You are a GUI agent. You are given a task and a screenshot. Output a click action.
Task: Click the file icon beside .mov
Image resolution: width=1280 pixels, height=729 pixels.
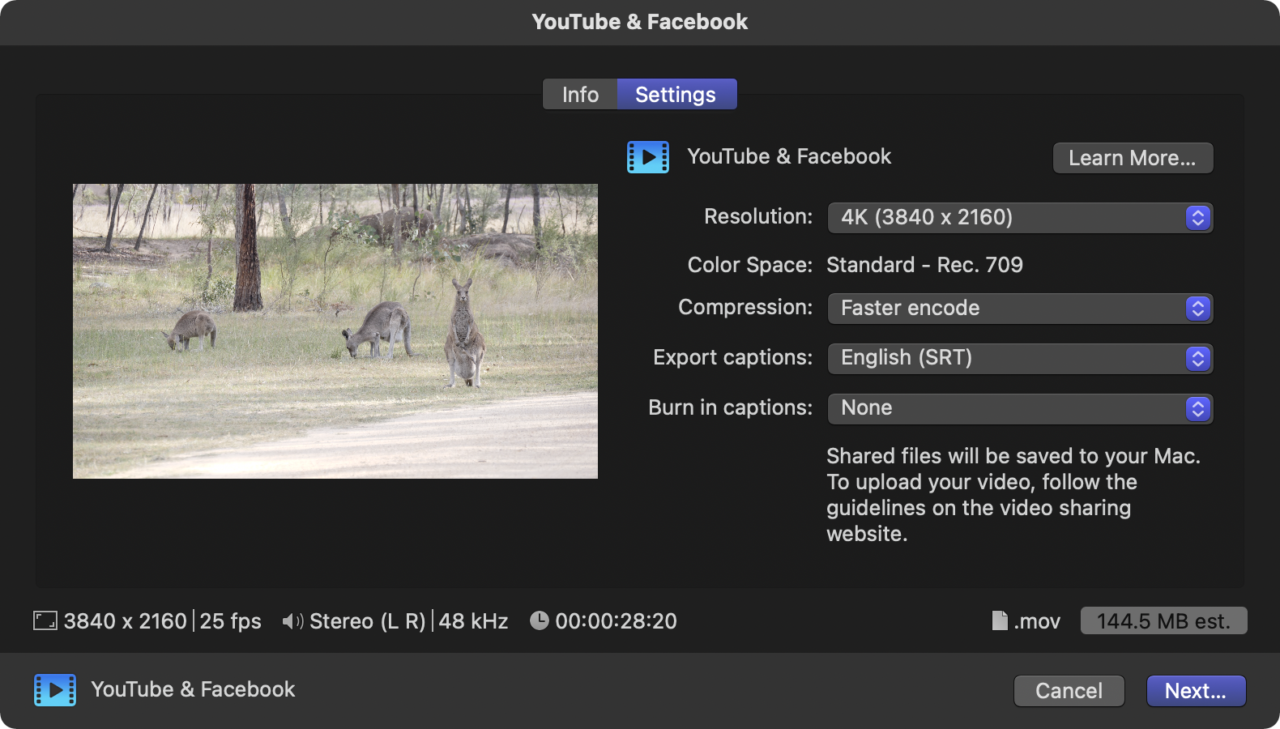click(x=999, y=621)
